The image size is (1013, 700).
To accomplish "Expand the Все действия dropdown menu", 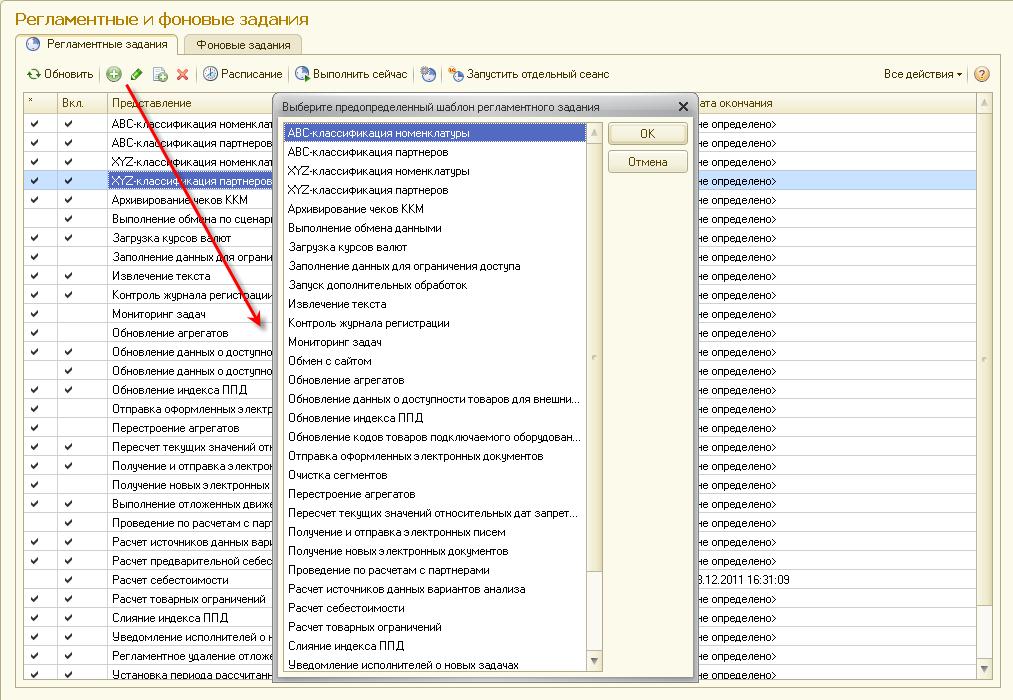I will tap(923, 74).
